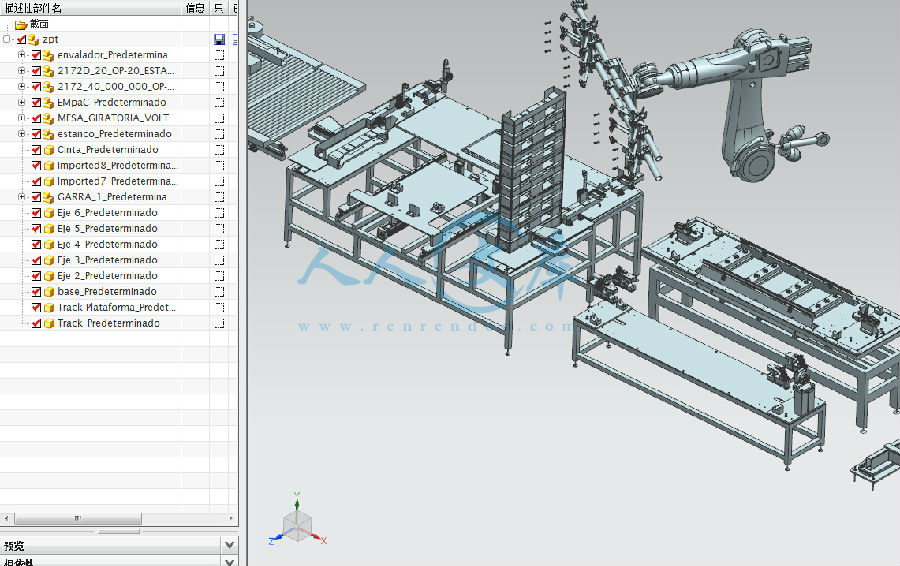The image size is (900, 566).
Task: Click the XYZ view triad cube
Action: (297, 523)
